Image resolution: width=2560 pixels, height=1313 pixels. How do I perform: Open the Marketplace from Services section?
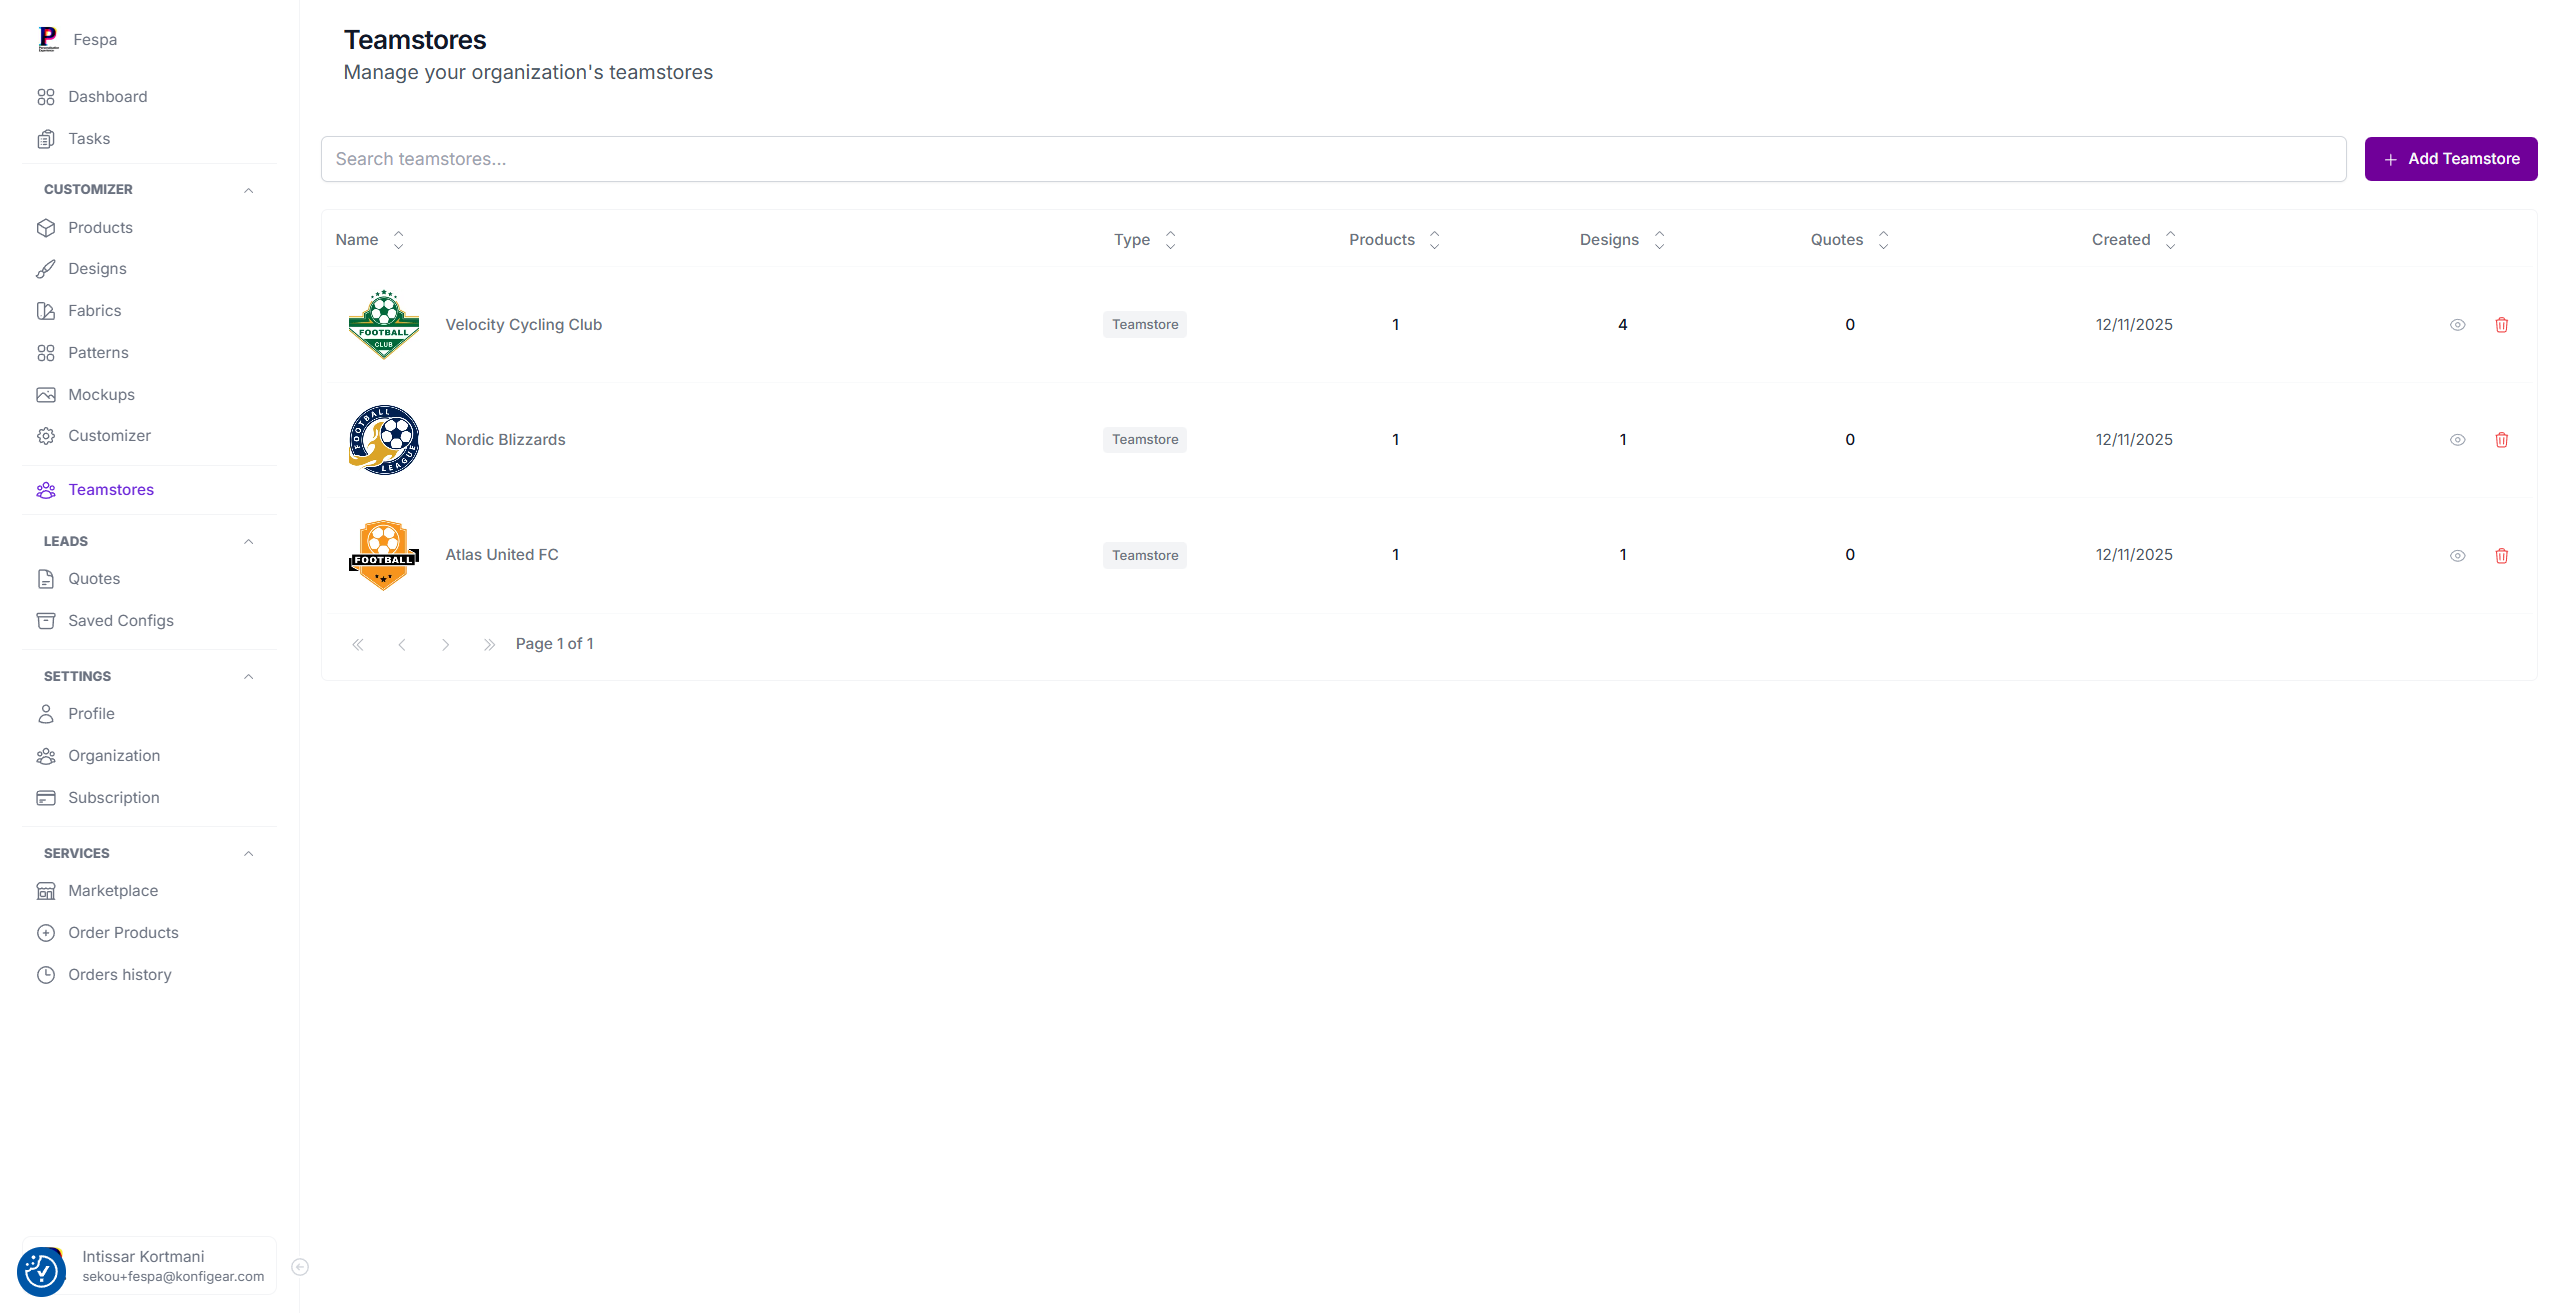tap(112, 890)
